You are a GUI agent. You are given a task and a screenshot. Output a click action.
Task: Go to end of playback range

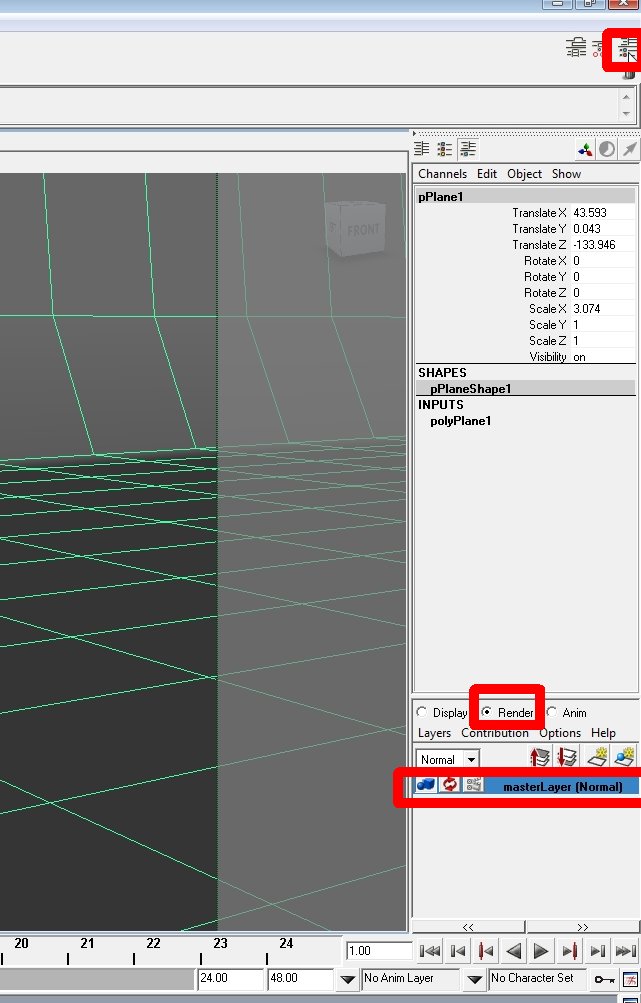[626, 951]
